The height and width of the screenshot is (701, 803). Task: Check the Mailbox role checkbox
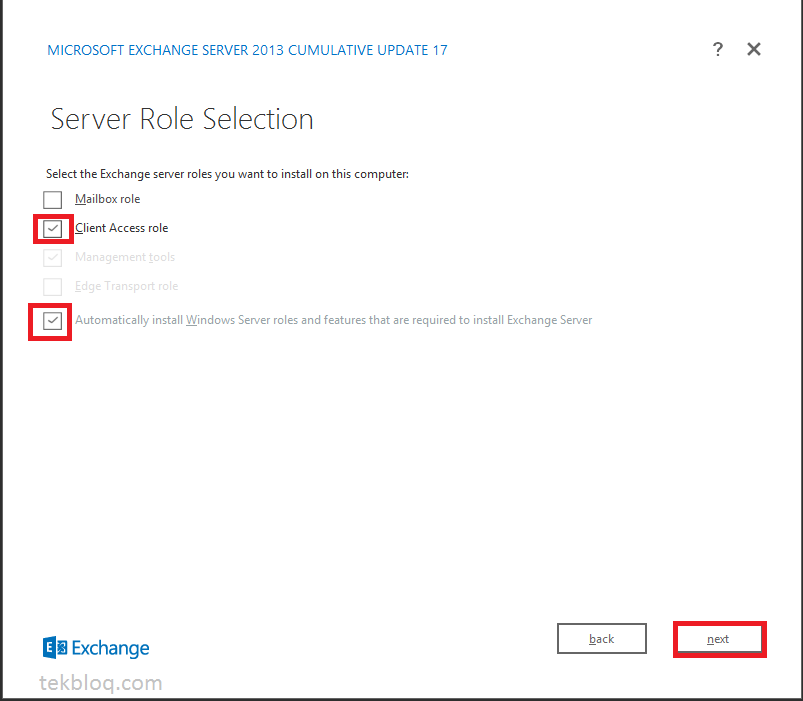[52, 199]
